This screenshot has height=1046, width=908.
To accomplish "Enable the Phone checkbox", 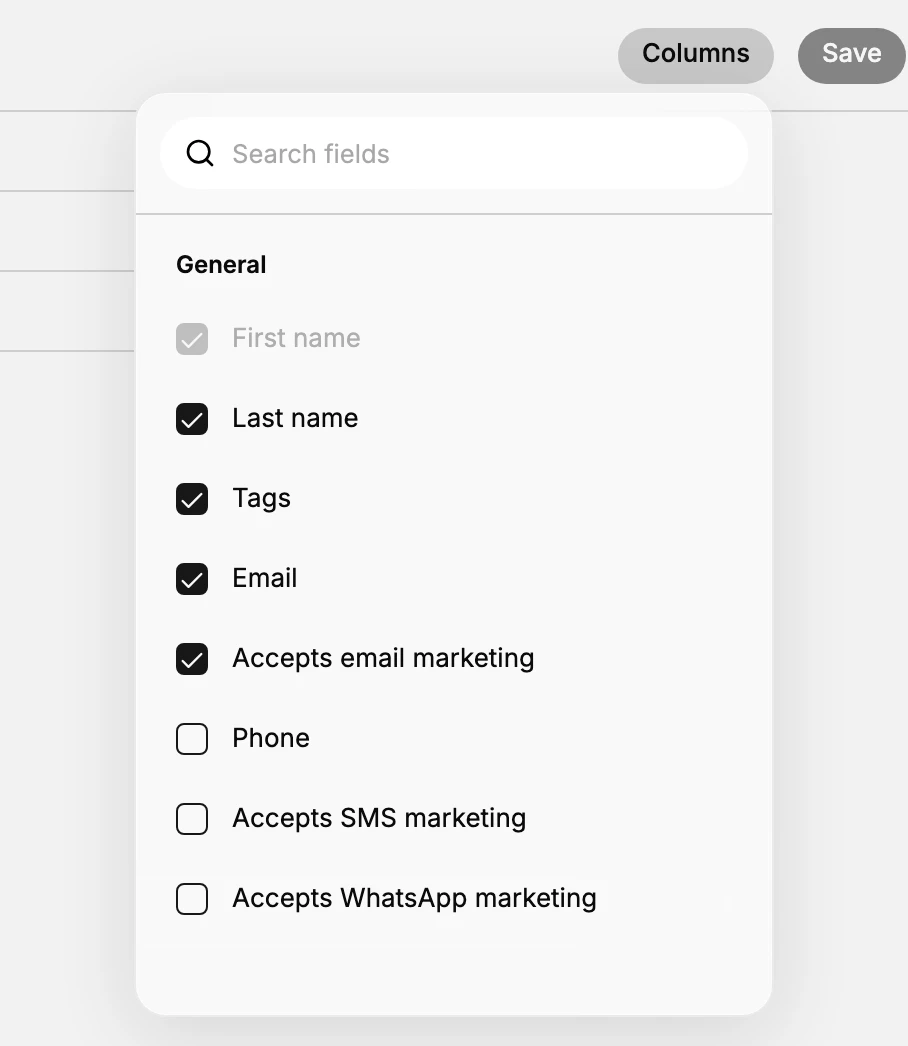I will [x=192, y=739].
